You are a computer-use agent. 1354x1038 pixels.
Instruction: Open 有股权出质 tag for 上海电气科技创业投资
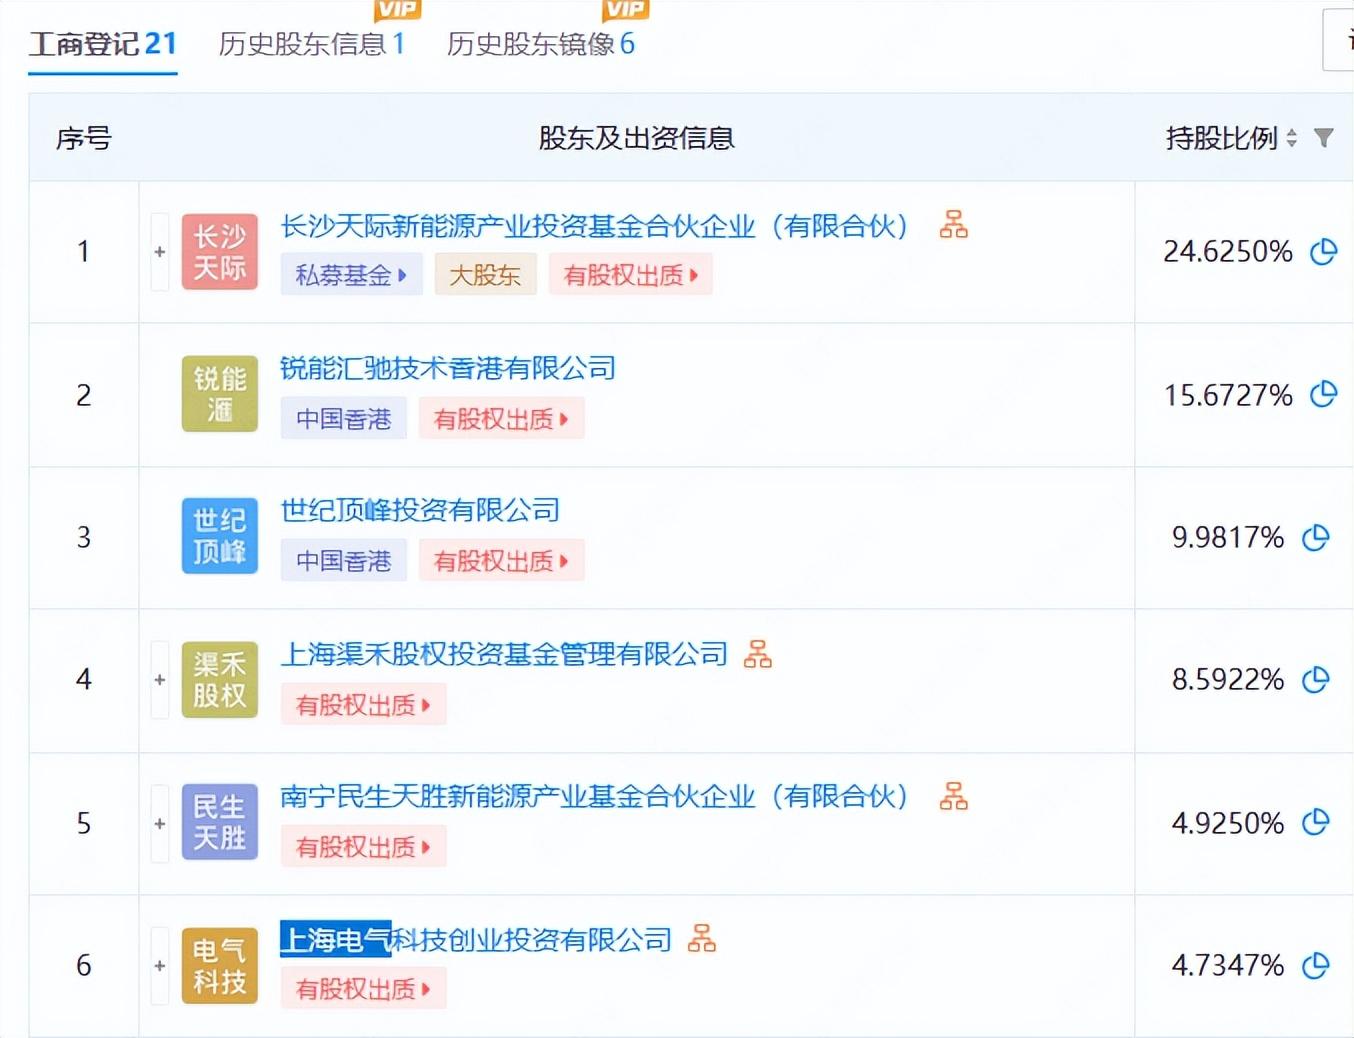tap(363, 989)
